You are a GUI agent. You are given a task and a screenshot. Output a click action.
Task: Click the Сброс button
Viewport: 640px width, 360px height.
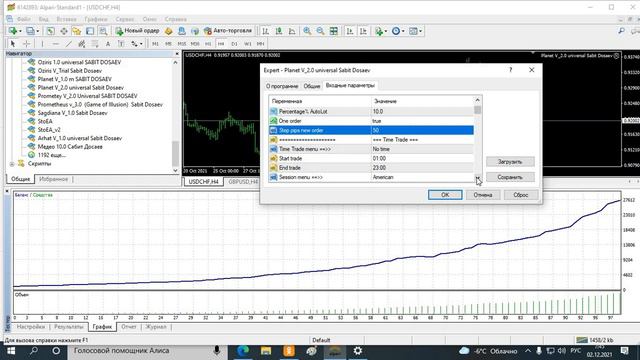tap(521, 195)
